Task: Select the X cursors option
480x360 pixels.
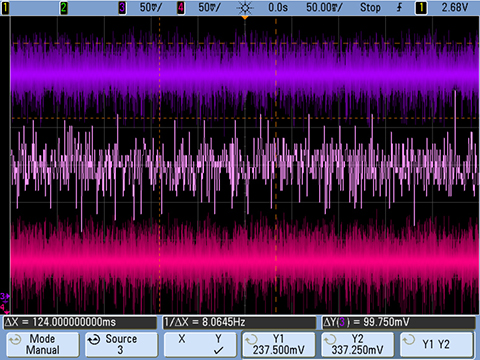Action: [x=182, y=339]
